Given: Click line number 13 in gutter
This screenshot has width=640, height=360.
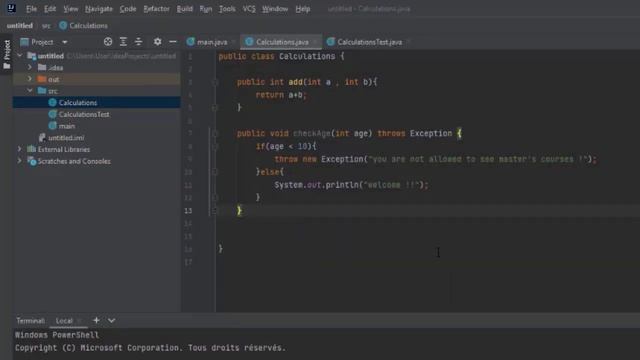Looking at the screenshot, I should 188,211.
